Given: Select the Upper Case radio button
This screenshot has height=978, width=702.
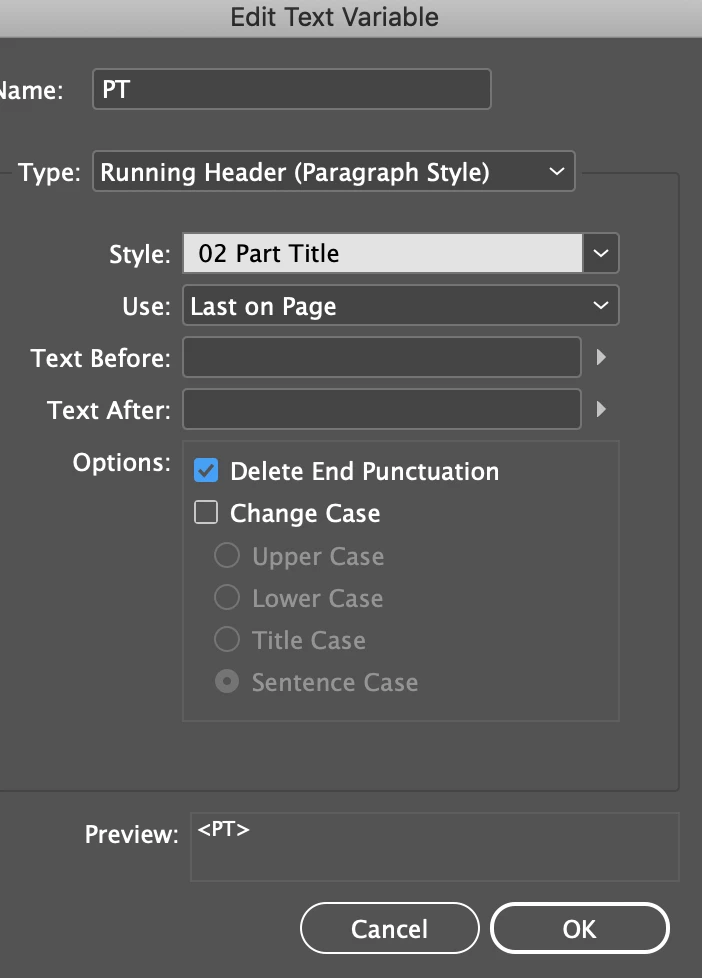Looking at the screenshot, I should click(x=227, y=555).
